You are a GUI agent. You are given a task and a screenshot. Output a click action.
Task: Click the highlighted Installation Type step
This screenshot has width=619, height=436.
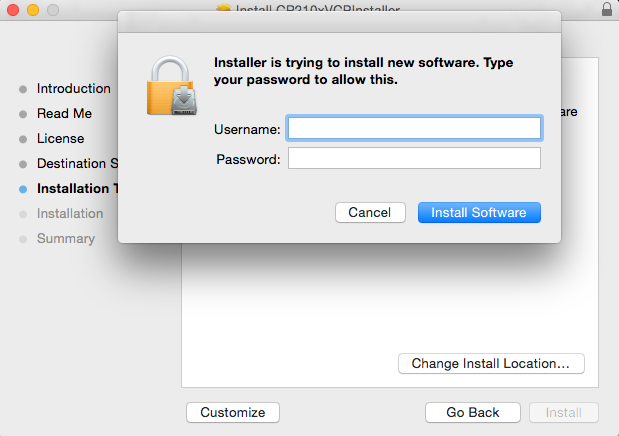point(77,188)
